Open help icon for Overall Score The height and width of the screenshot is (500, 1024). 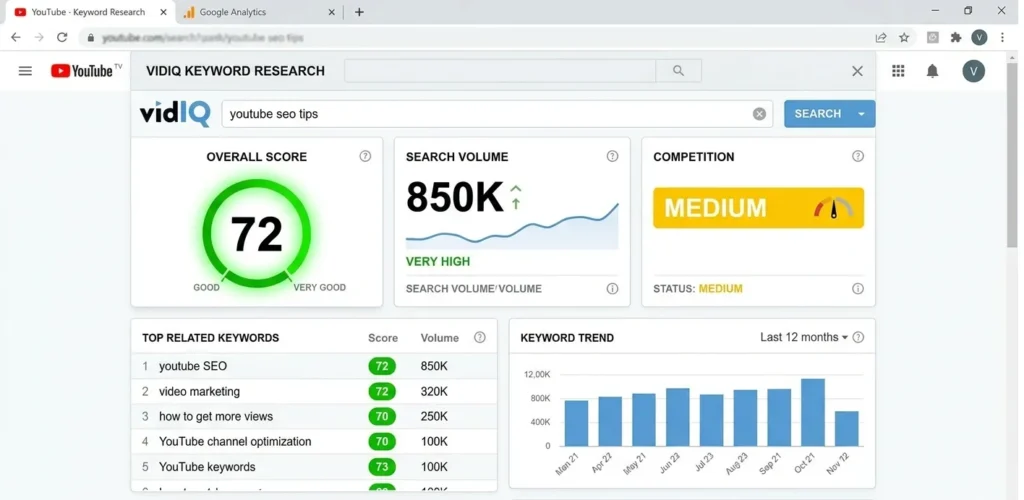[365, 156]
